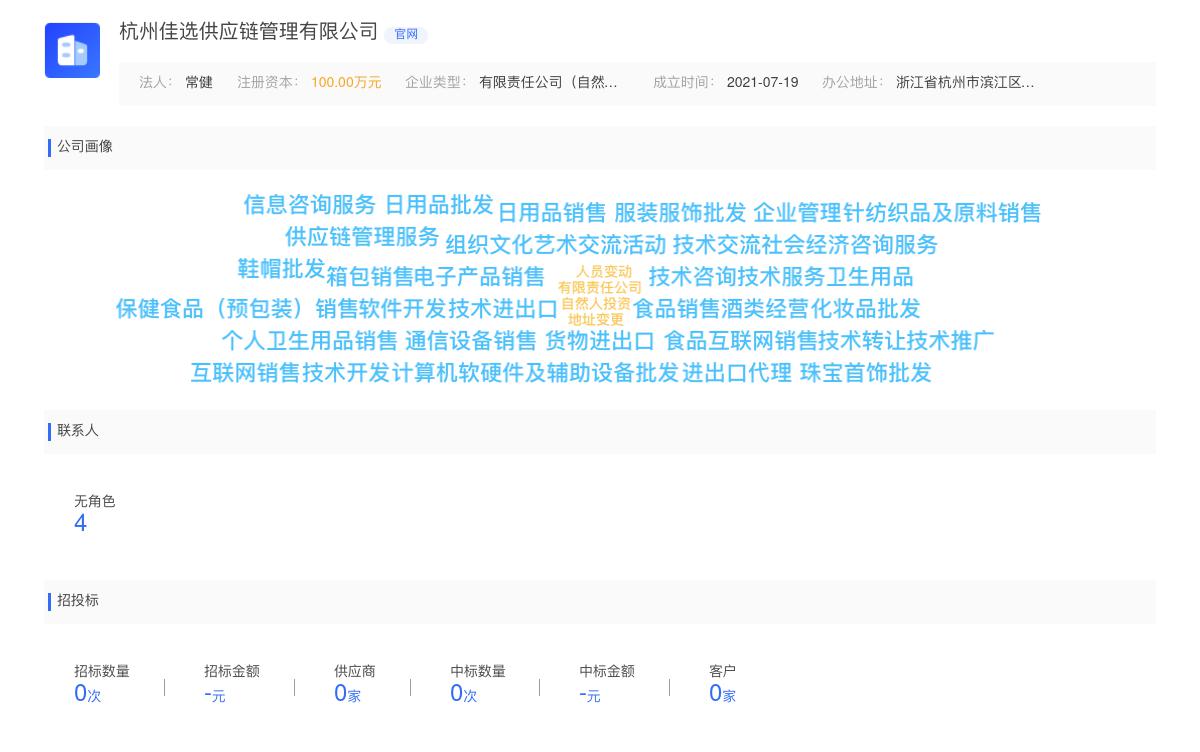Click word cloud tag 进出口代理
This screenshot has width=1200, height=752.
point(737,373)
